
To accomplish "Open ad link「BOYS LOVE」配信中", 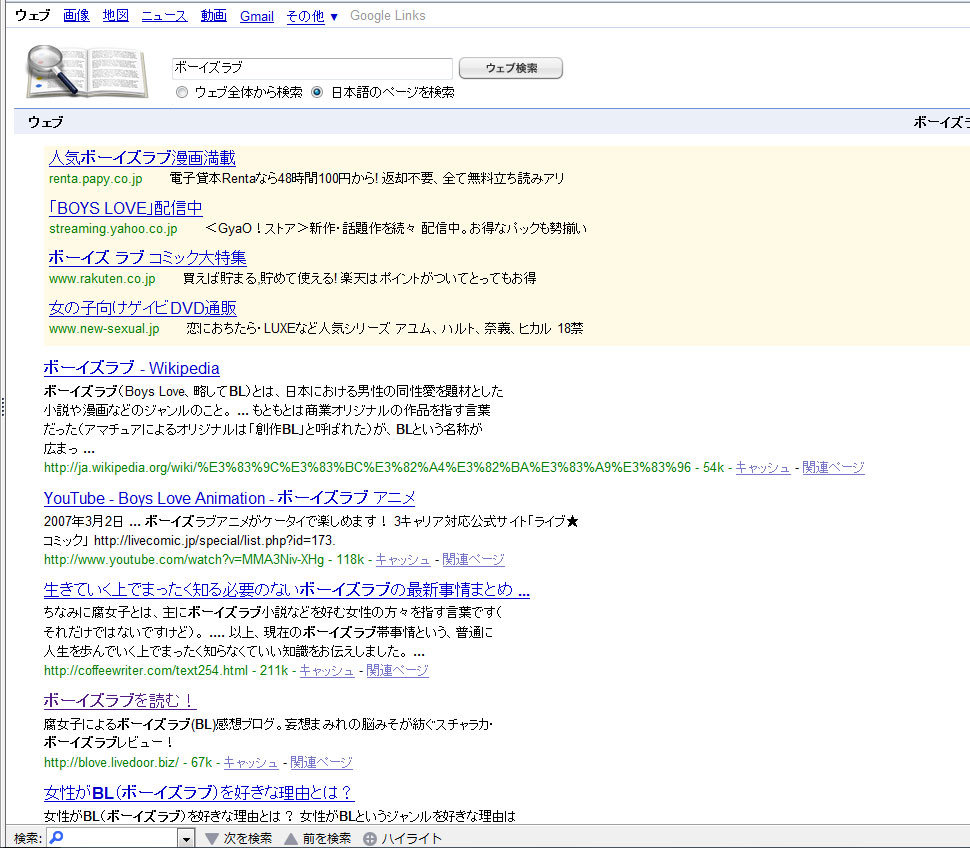I will coord(126,208).
